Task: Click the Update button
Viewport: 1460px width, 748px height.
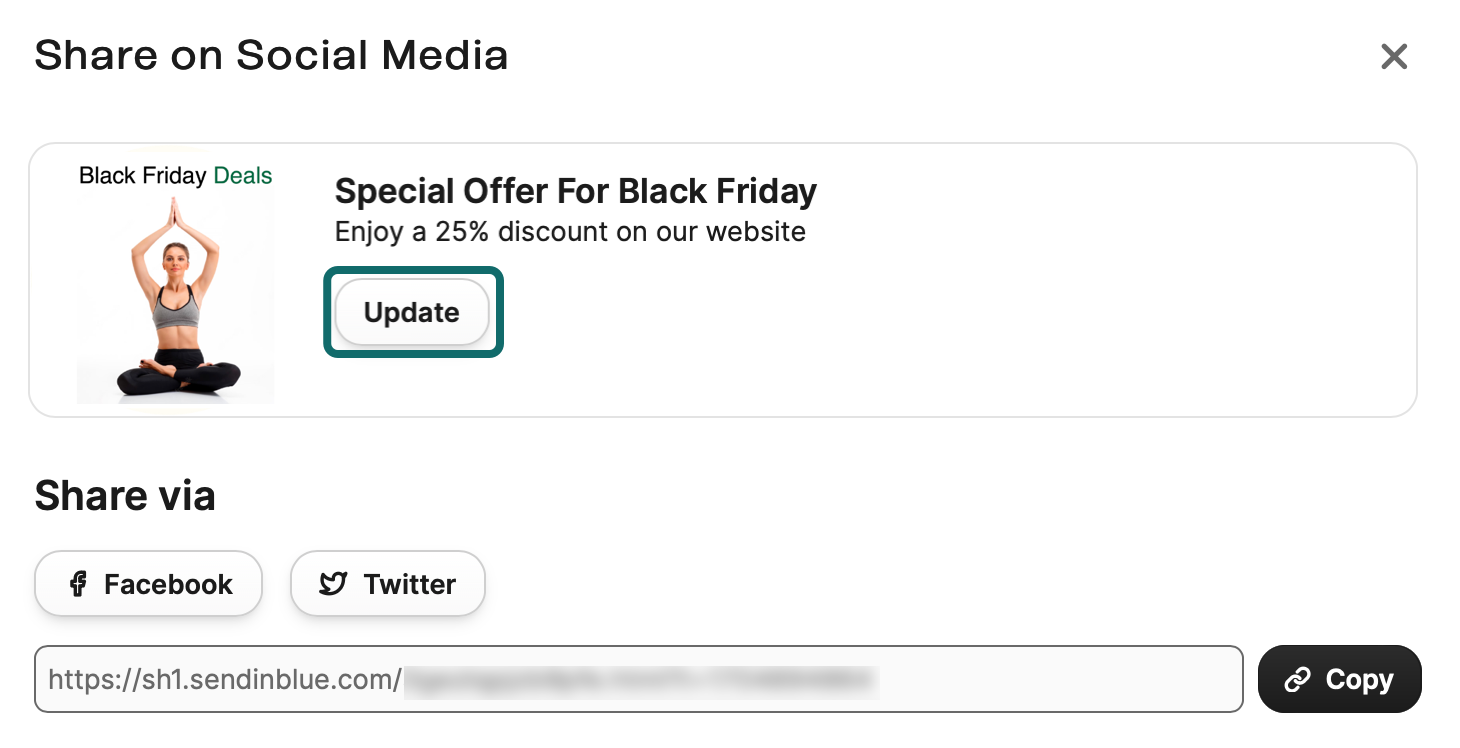Action: coord(411,313)
